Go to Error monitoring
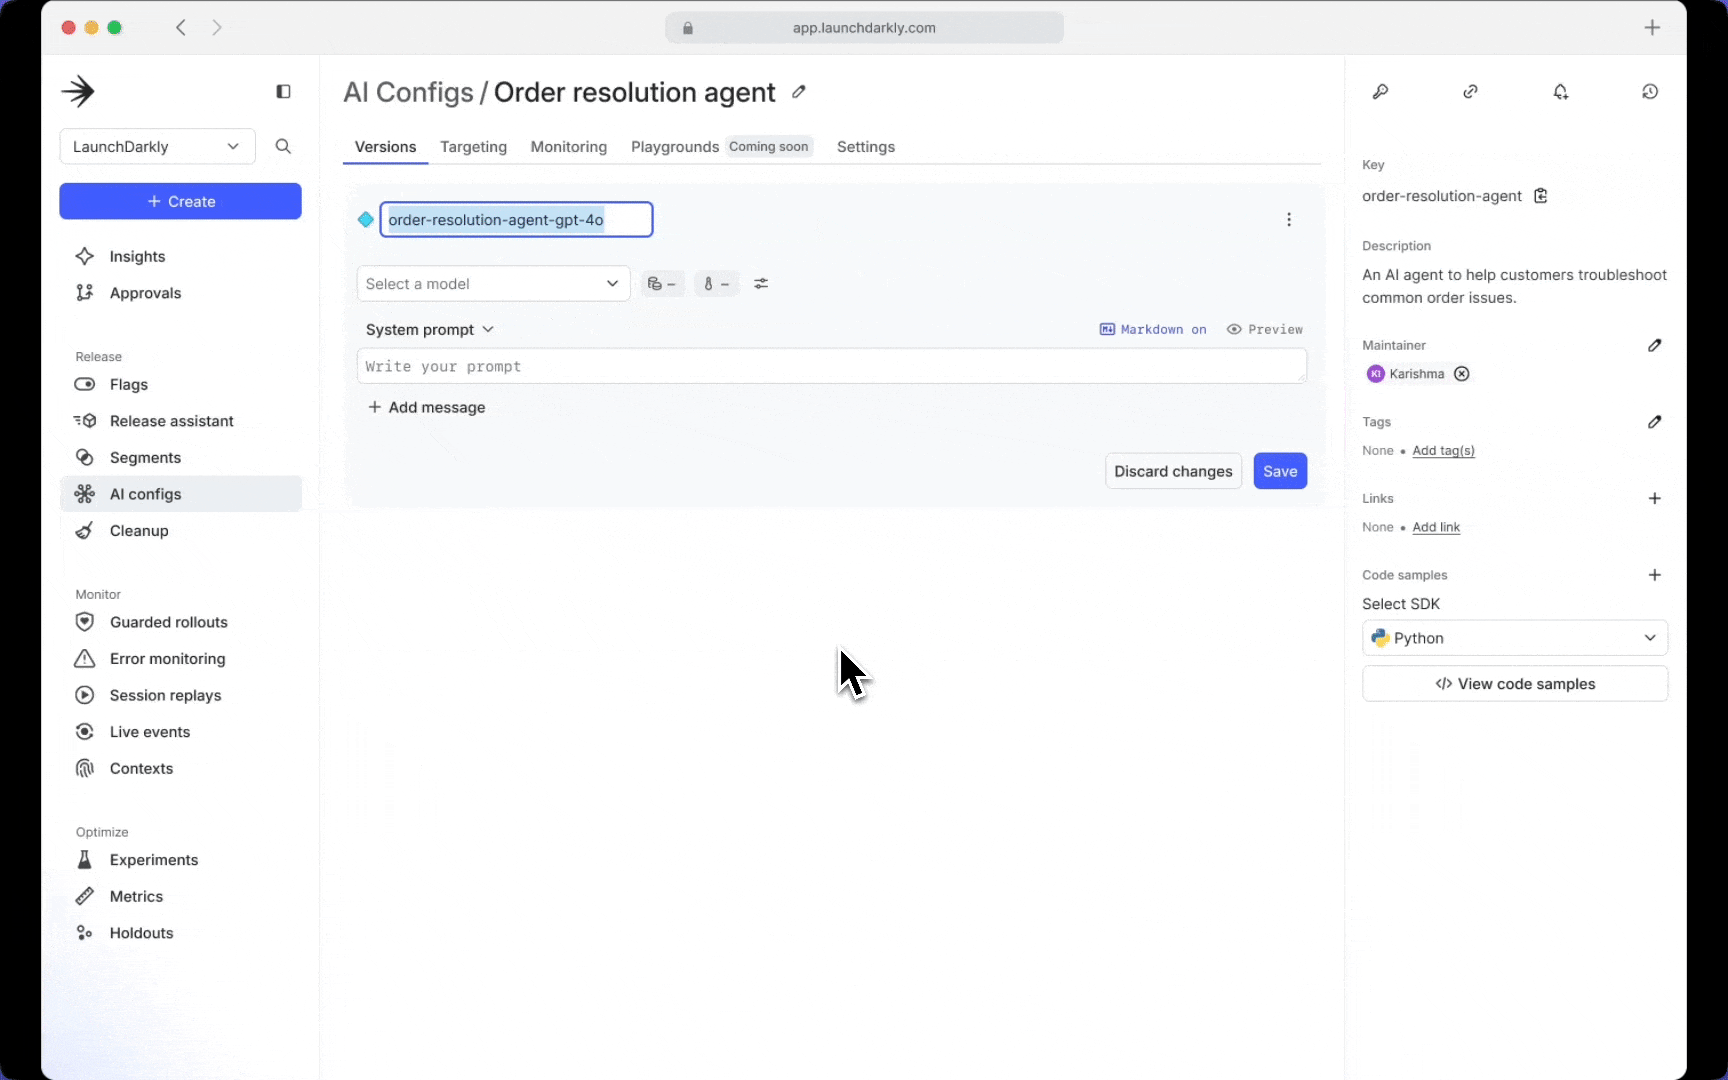The width and height of the screenshot is (1728, 1080). click(180, 659)
